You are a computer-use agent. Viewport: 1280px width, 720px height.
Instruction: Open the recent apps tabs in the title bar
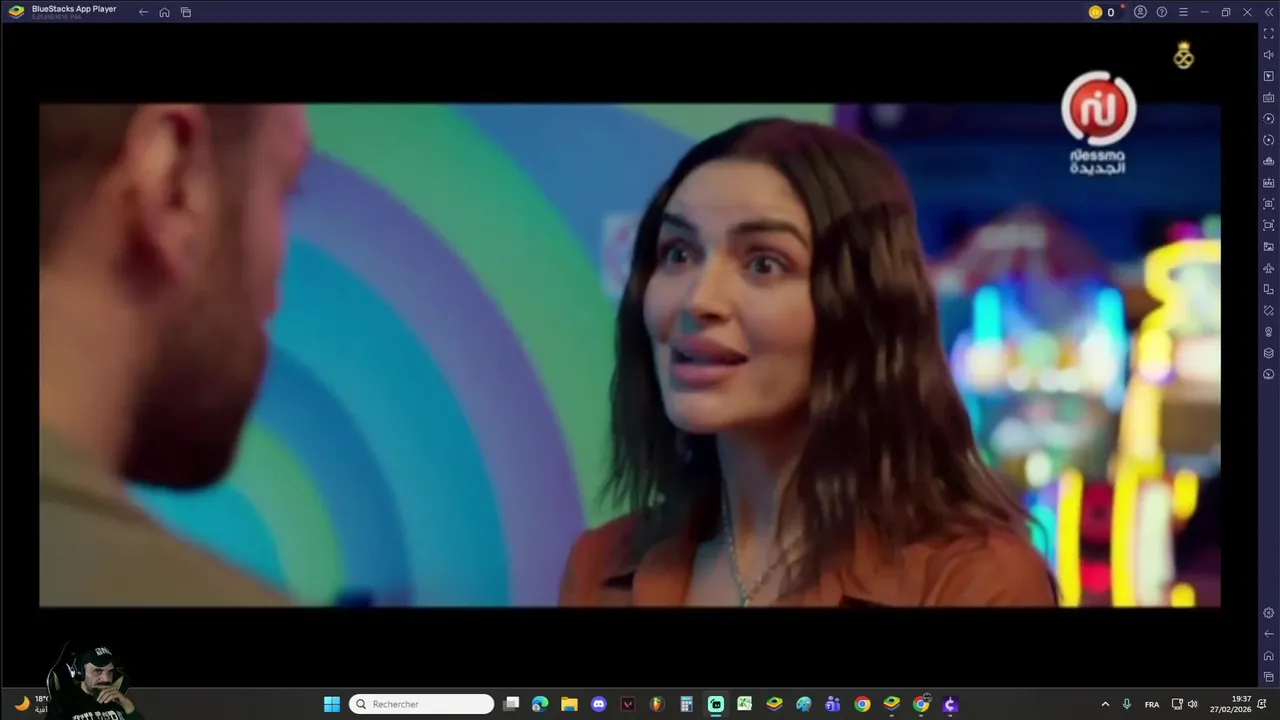[186, 12]
